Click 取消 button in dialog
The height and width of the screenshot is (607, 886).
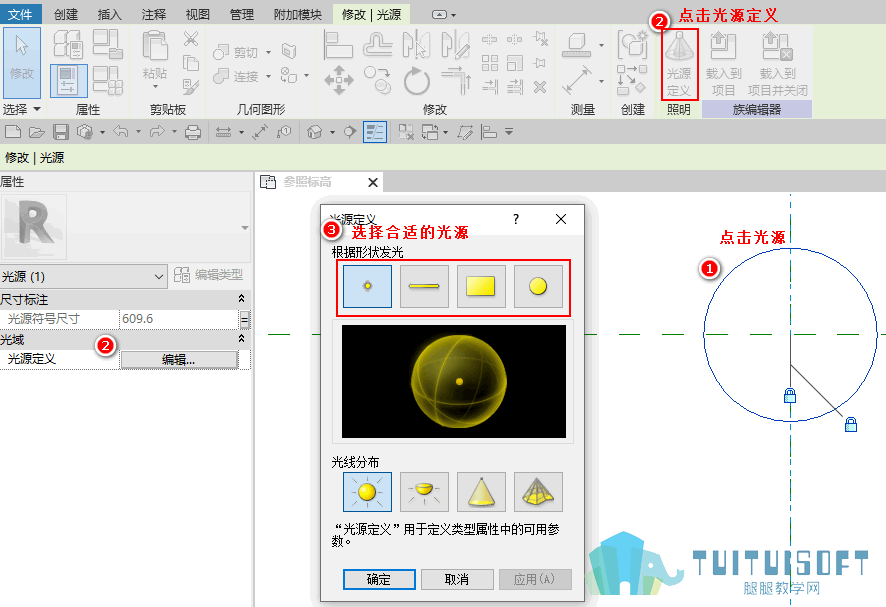(x=457, y=579)
